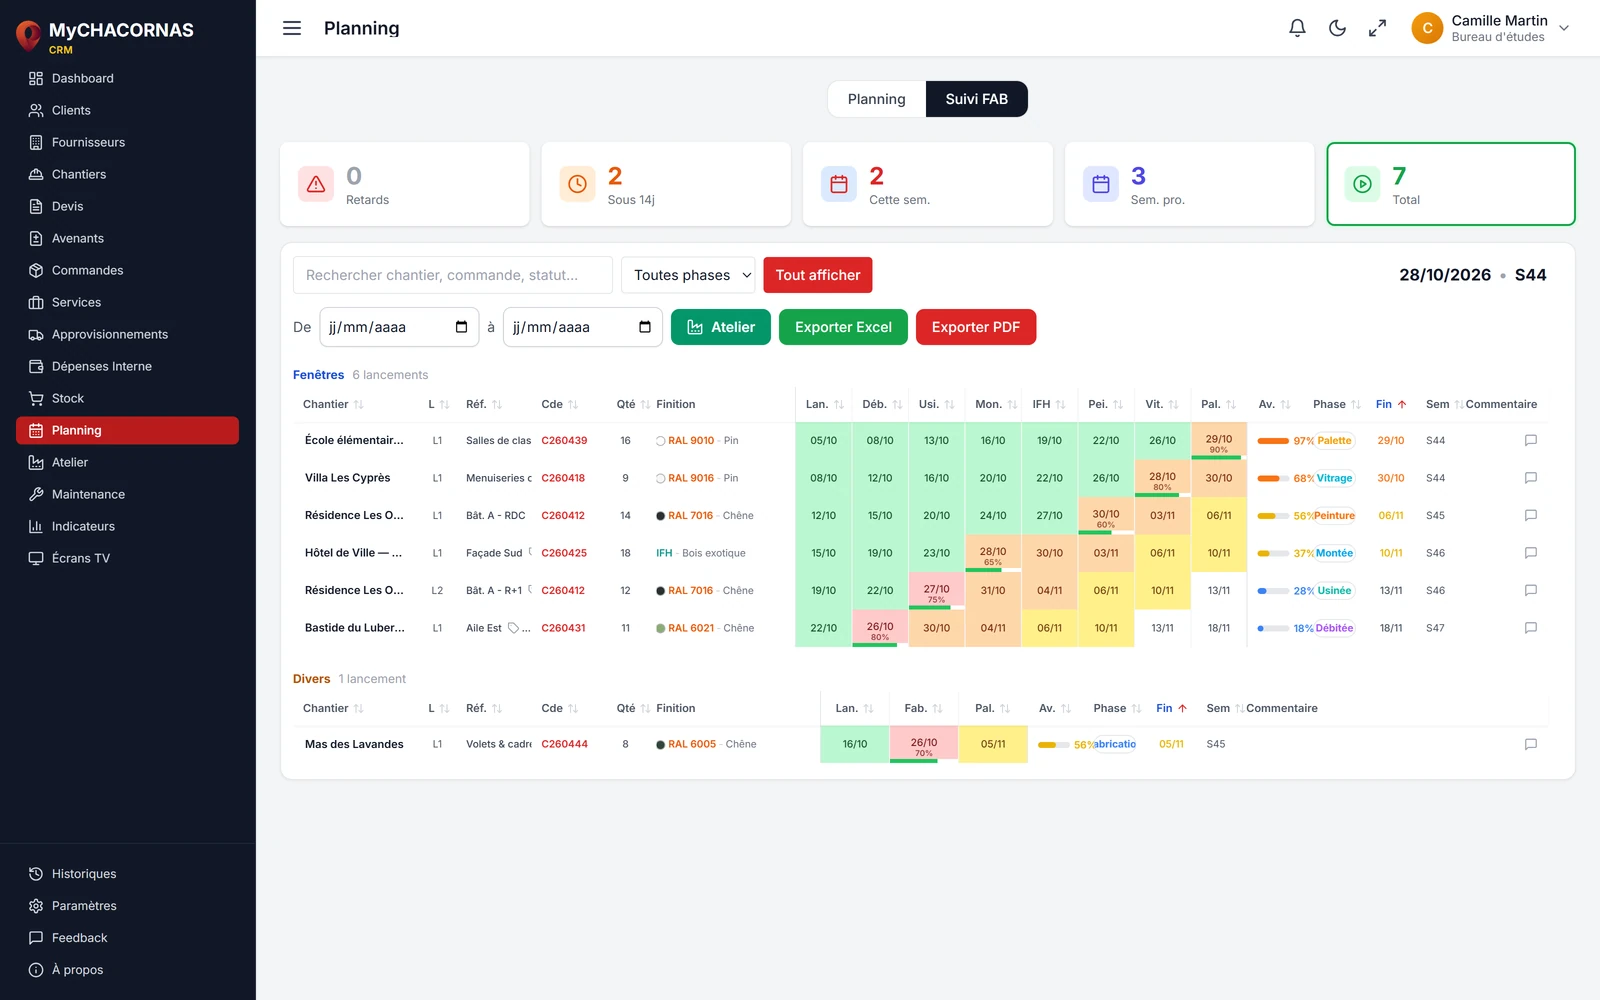Image resolution: width=1600 pixels, height=1000 pixels.
Task: Open Historiques in the sidebar
Action: click(128, 874)
